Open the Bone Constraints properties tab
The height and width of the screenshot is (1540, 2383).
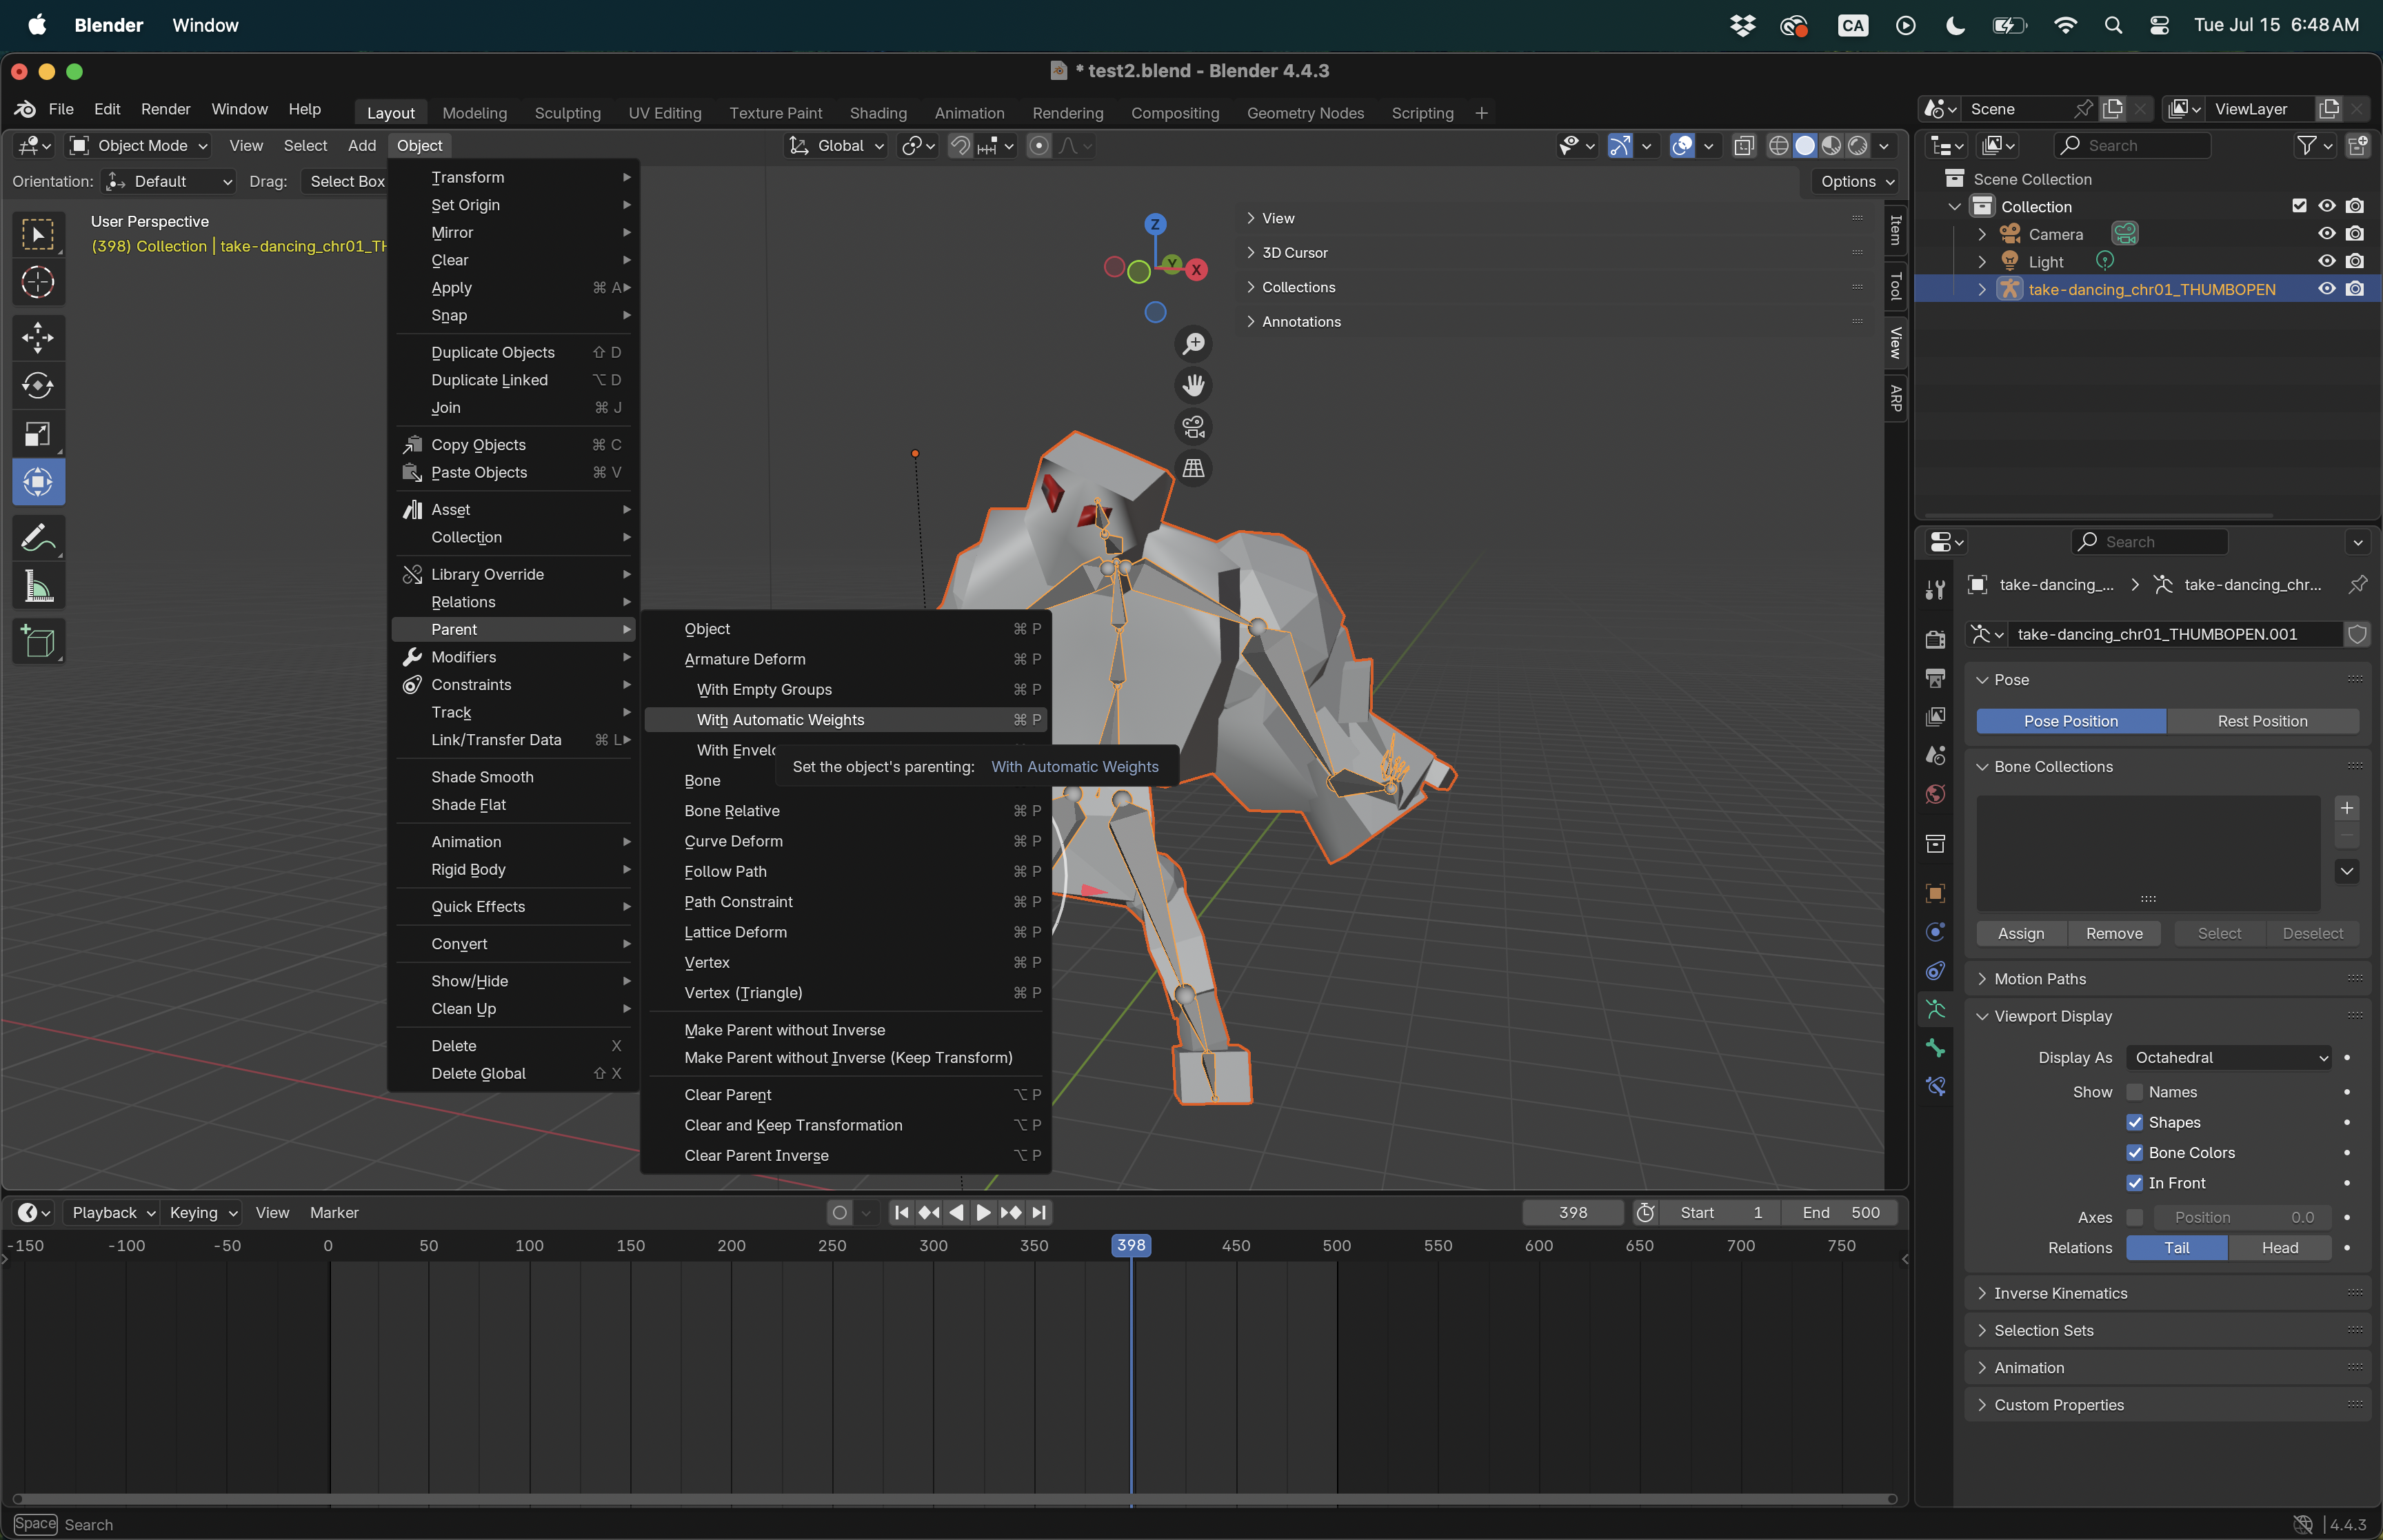coord(1935,1086)
